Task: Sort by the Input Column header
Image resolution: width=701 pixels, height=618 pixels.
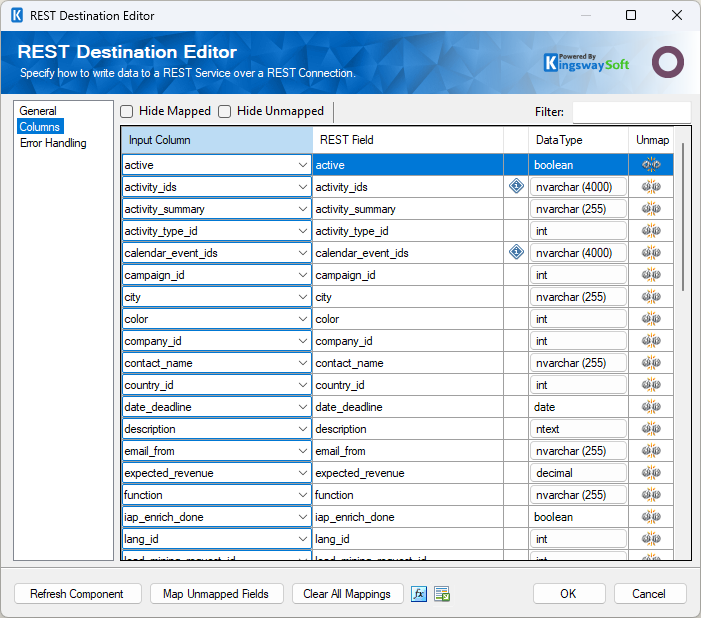Action: pos(217,140)
